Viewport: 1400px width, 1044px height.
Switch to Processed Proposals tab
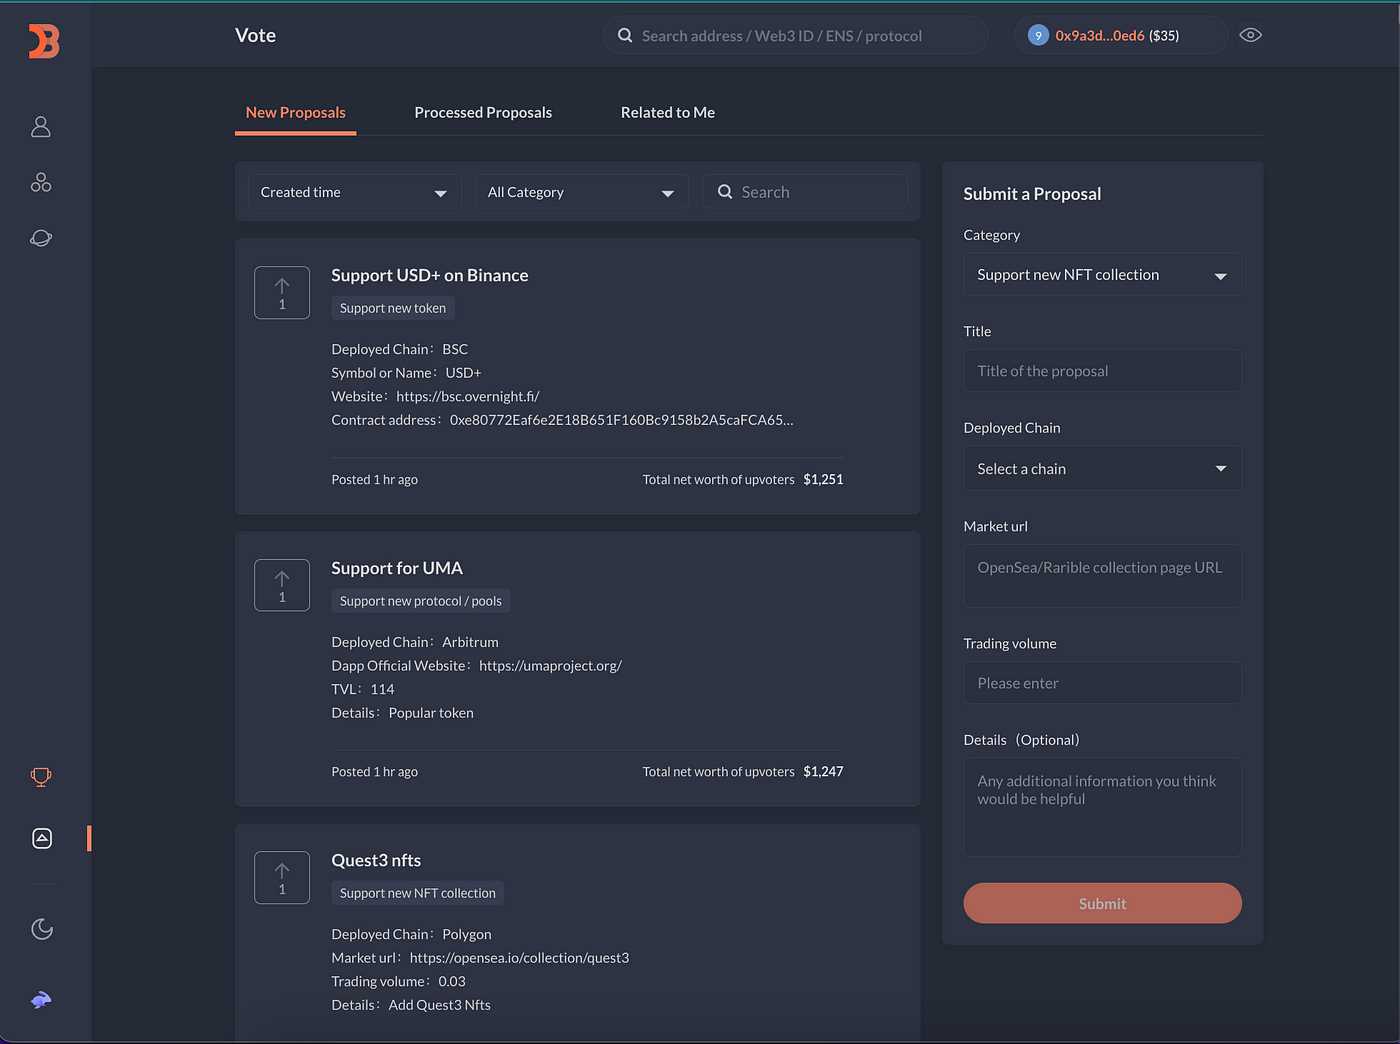[483, 112]
